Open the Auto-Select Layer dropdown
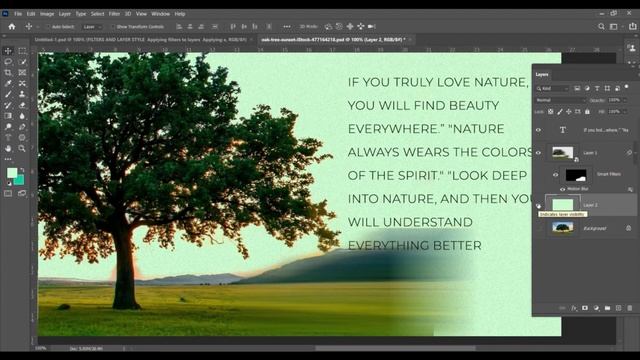Screen dimensions: 640x360 pos(92,27)
